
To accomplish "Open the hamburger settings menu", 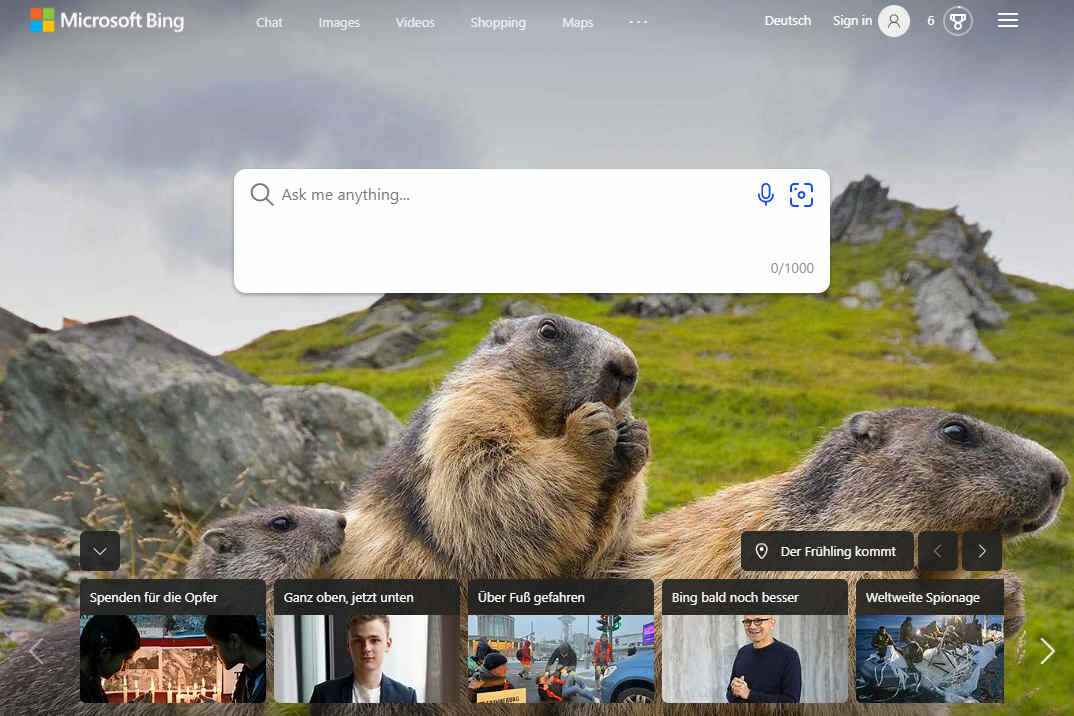I will coord(1008,21).
